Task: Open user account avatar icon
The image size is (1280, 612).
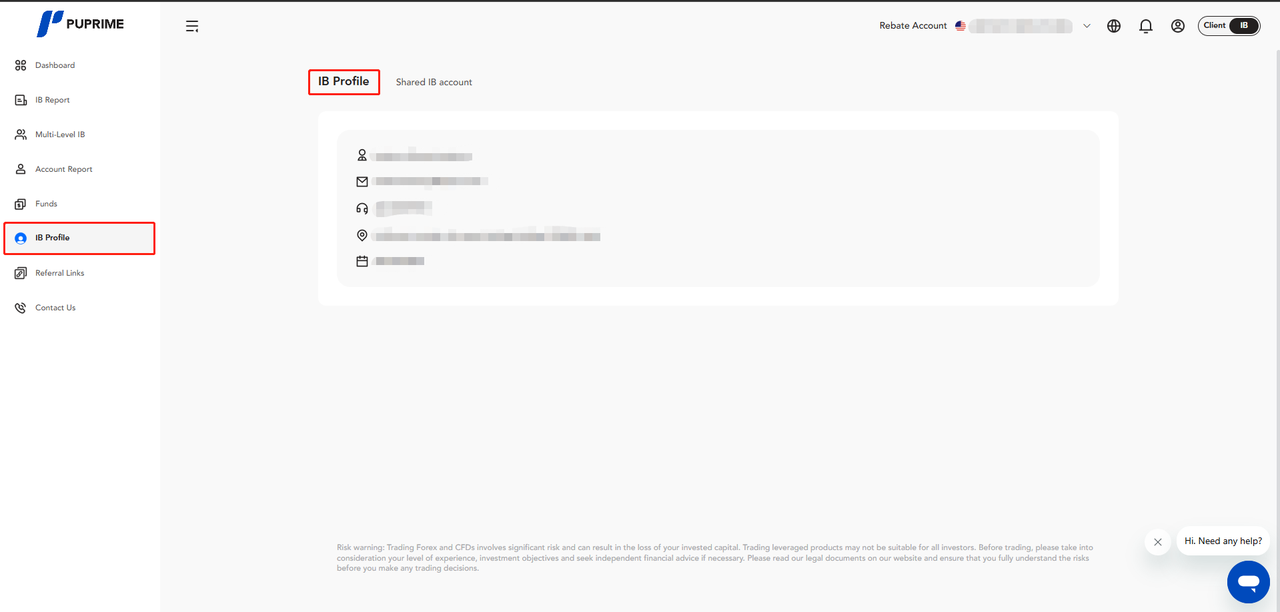Action: (1178, 26)
